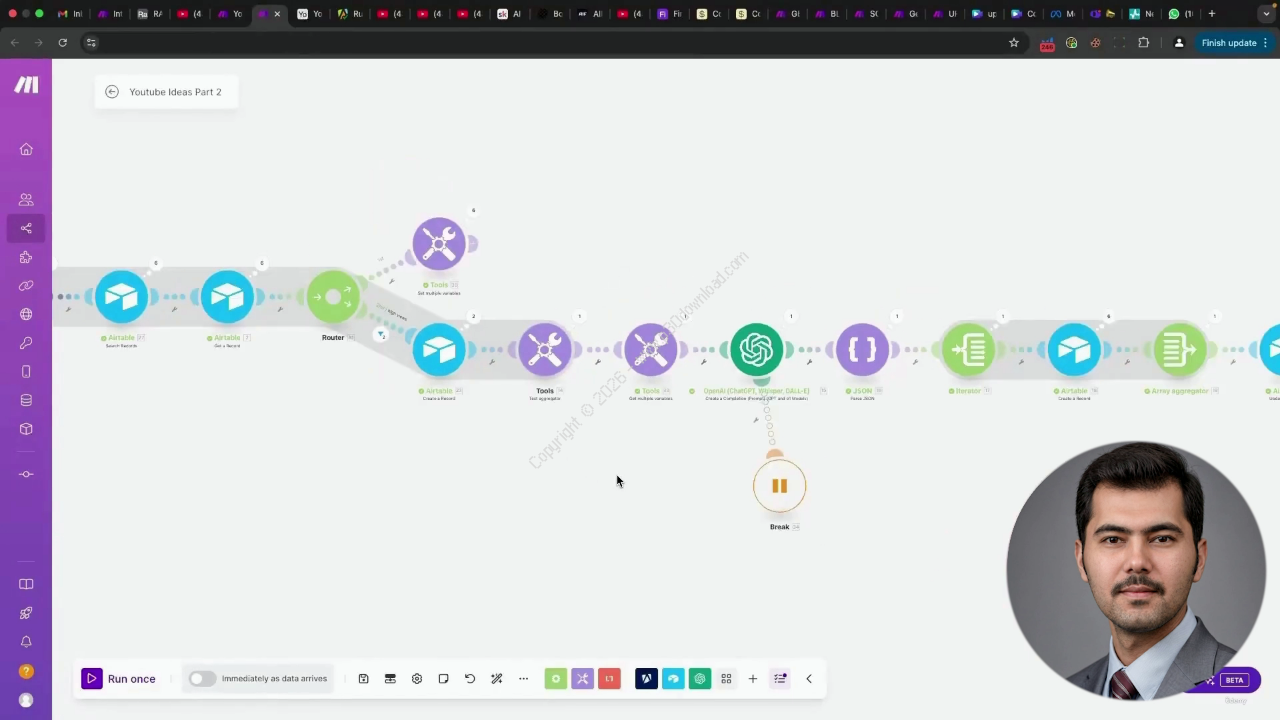Open the Chrome extensions puzzle icon
Image resolution: width=1280 pixels, height=720 pixels.
(1144, 43)
